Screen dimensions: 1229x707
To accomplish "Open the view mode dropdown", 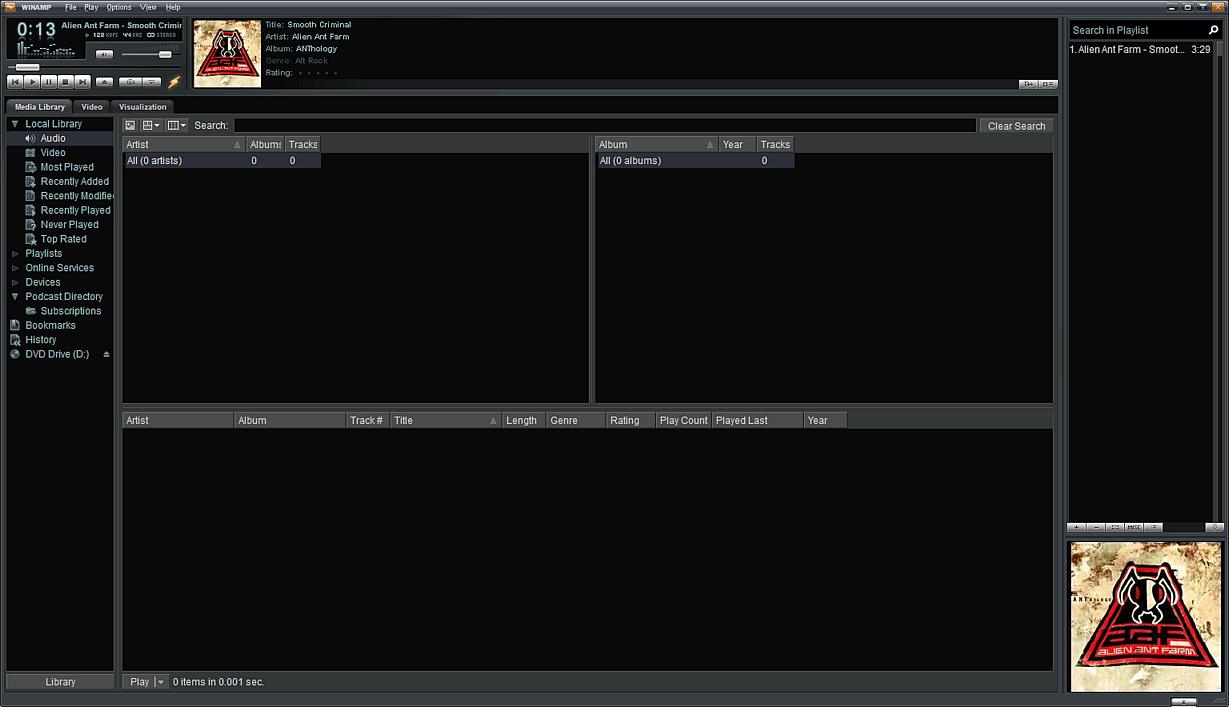I will (x=151, y=126).
